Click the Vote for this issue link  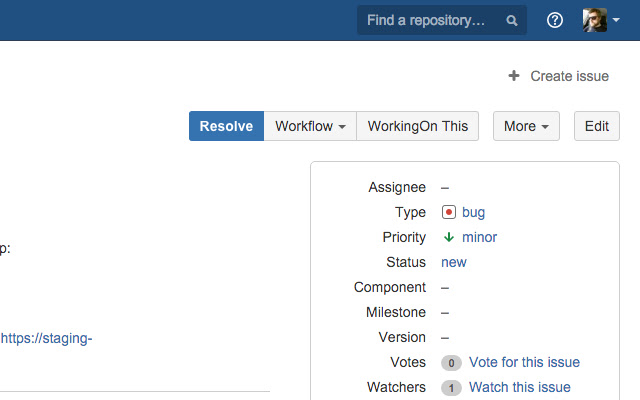point(524,362)
